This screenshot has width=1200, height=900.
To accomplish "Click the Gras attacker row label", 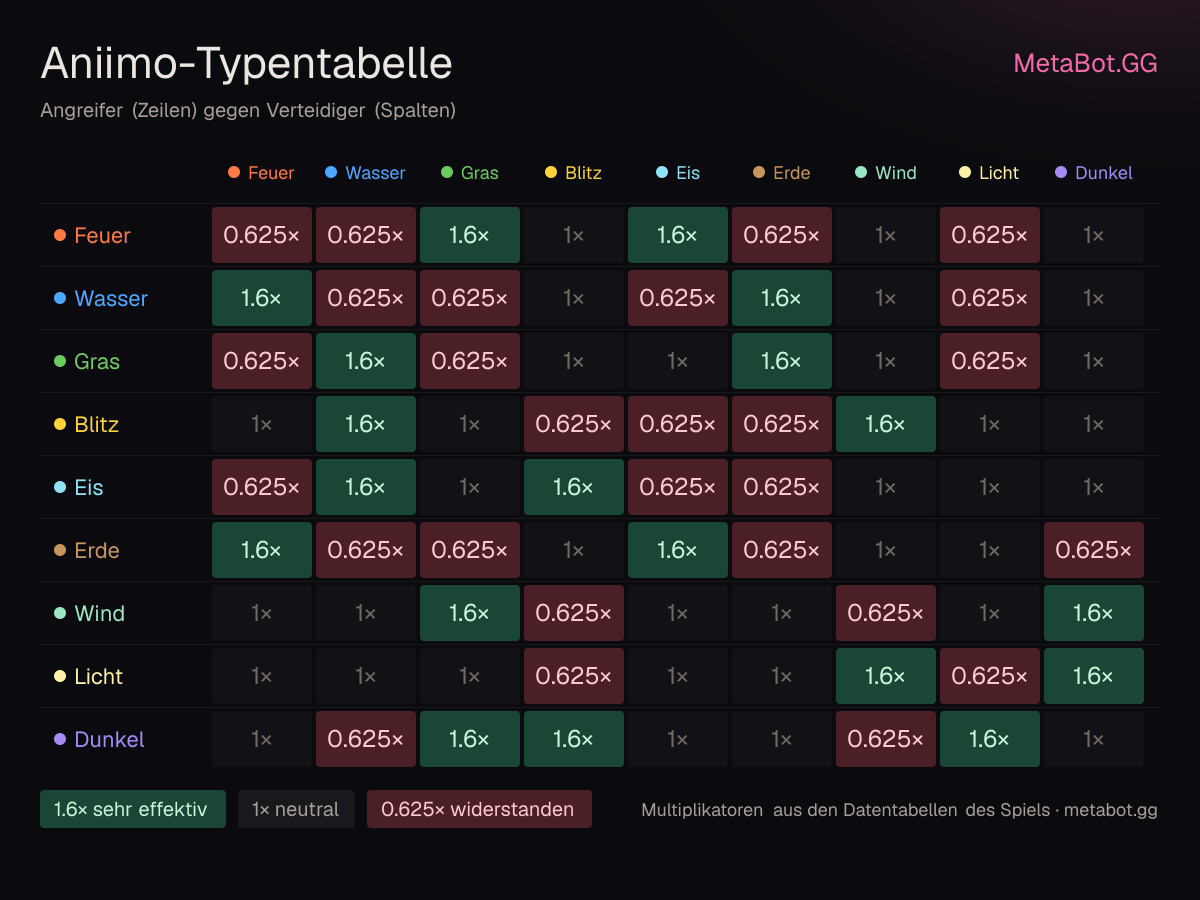I will click(x=86, y=361).
